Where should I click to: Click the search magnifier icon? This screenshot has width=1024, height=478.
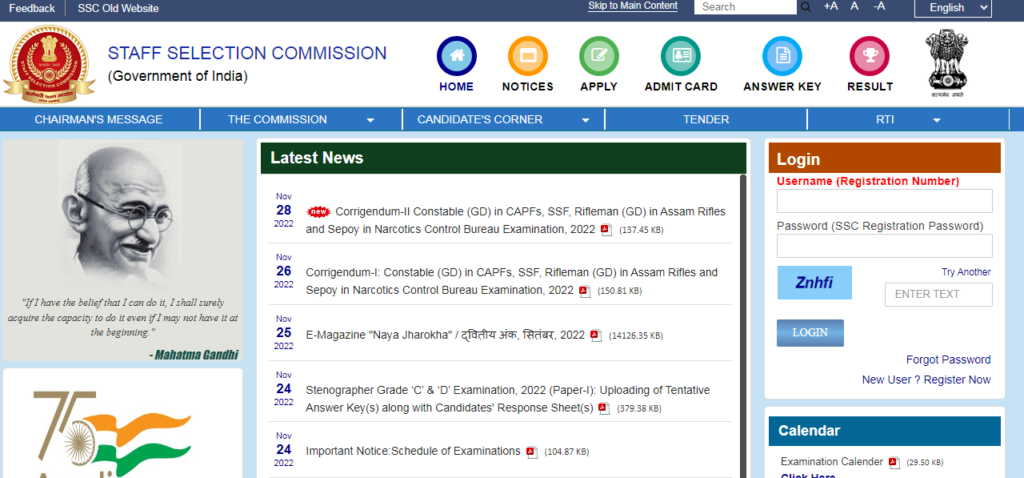(806, 7)
